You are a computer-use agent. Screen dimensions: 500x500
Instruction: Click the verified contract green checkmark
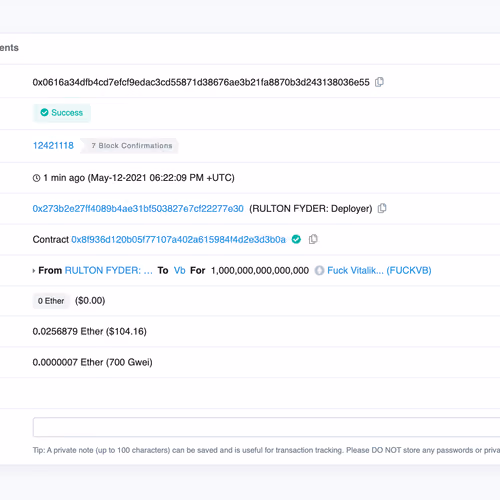[296, 239]
